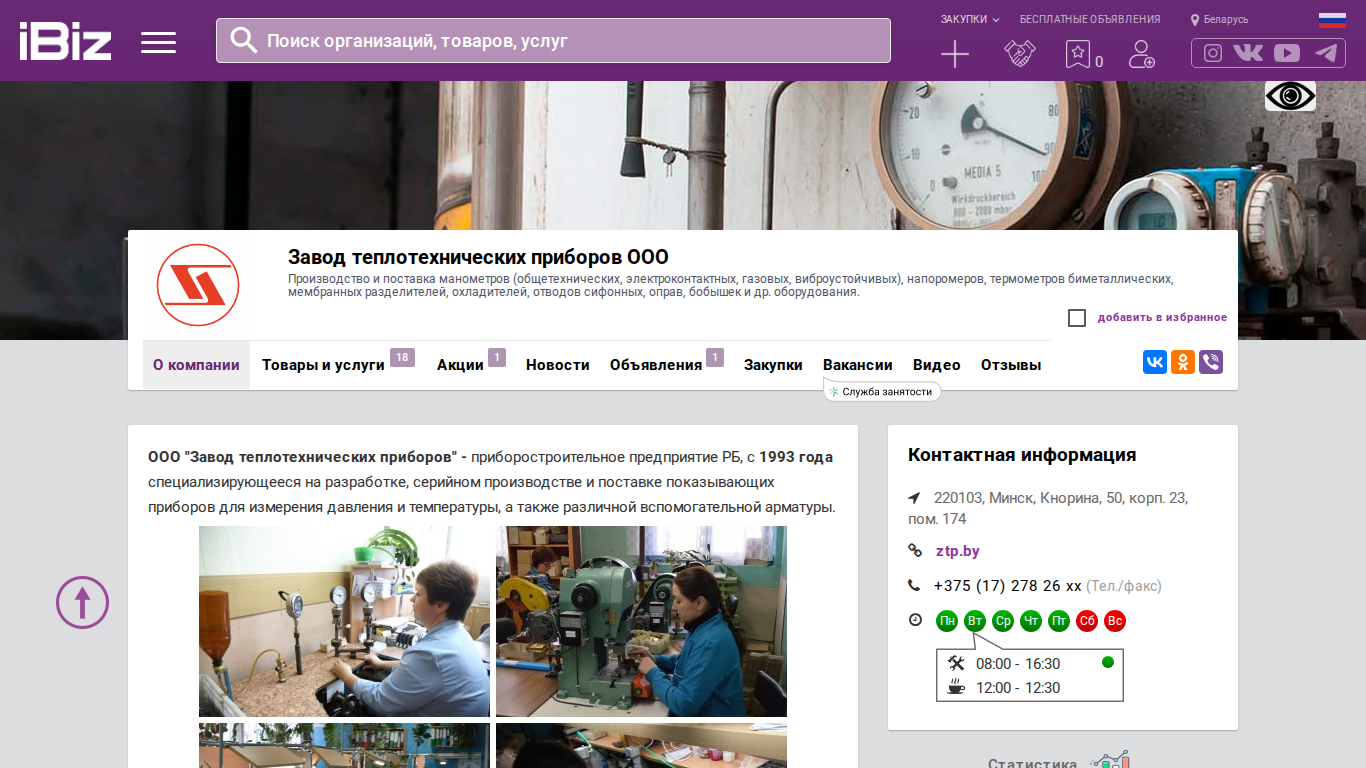Click the company red logo
Image resolution: width=1366 pixels, height=768 pixels.
198,285
